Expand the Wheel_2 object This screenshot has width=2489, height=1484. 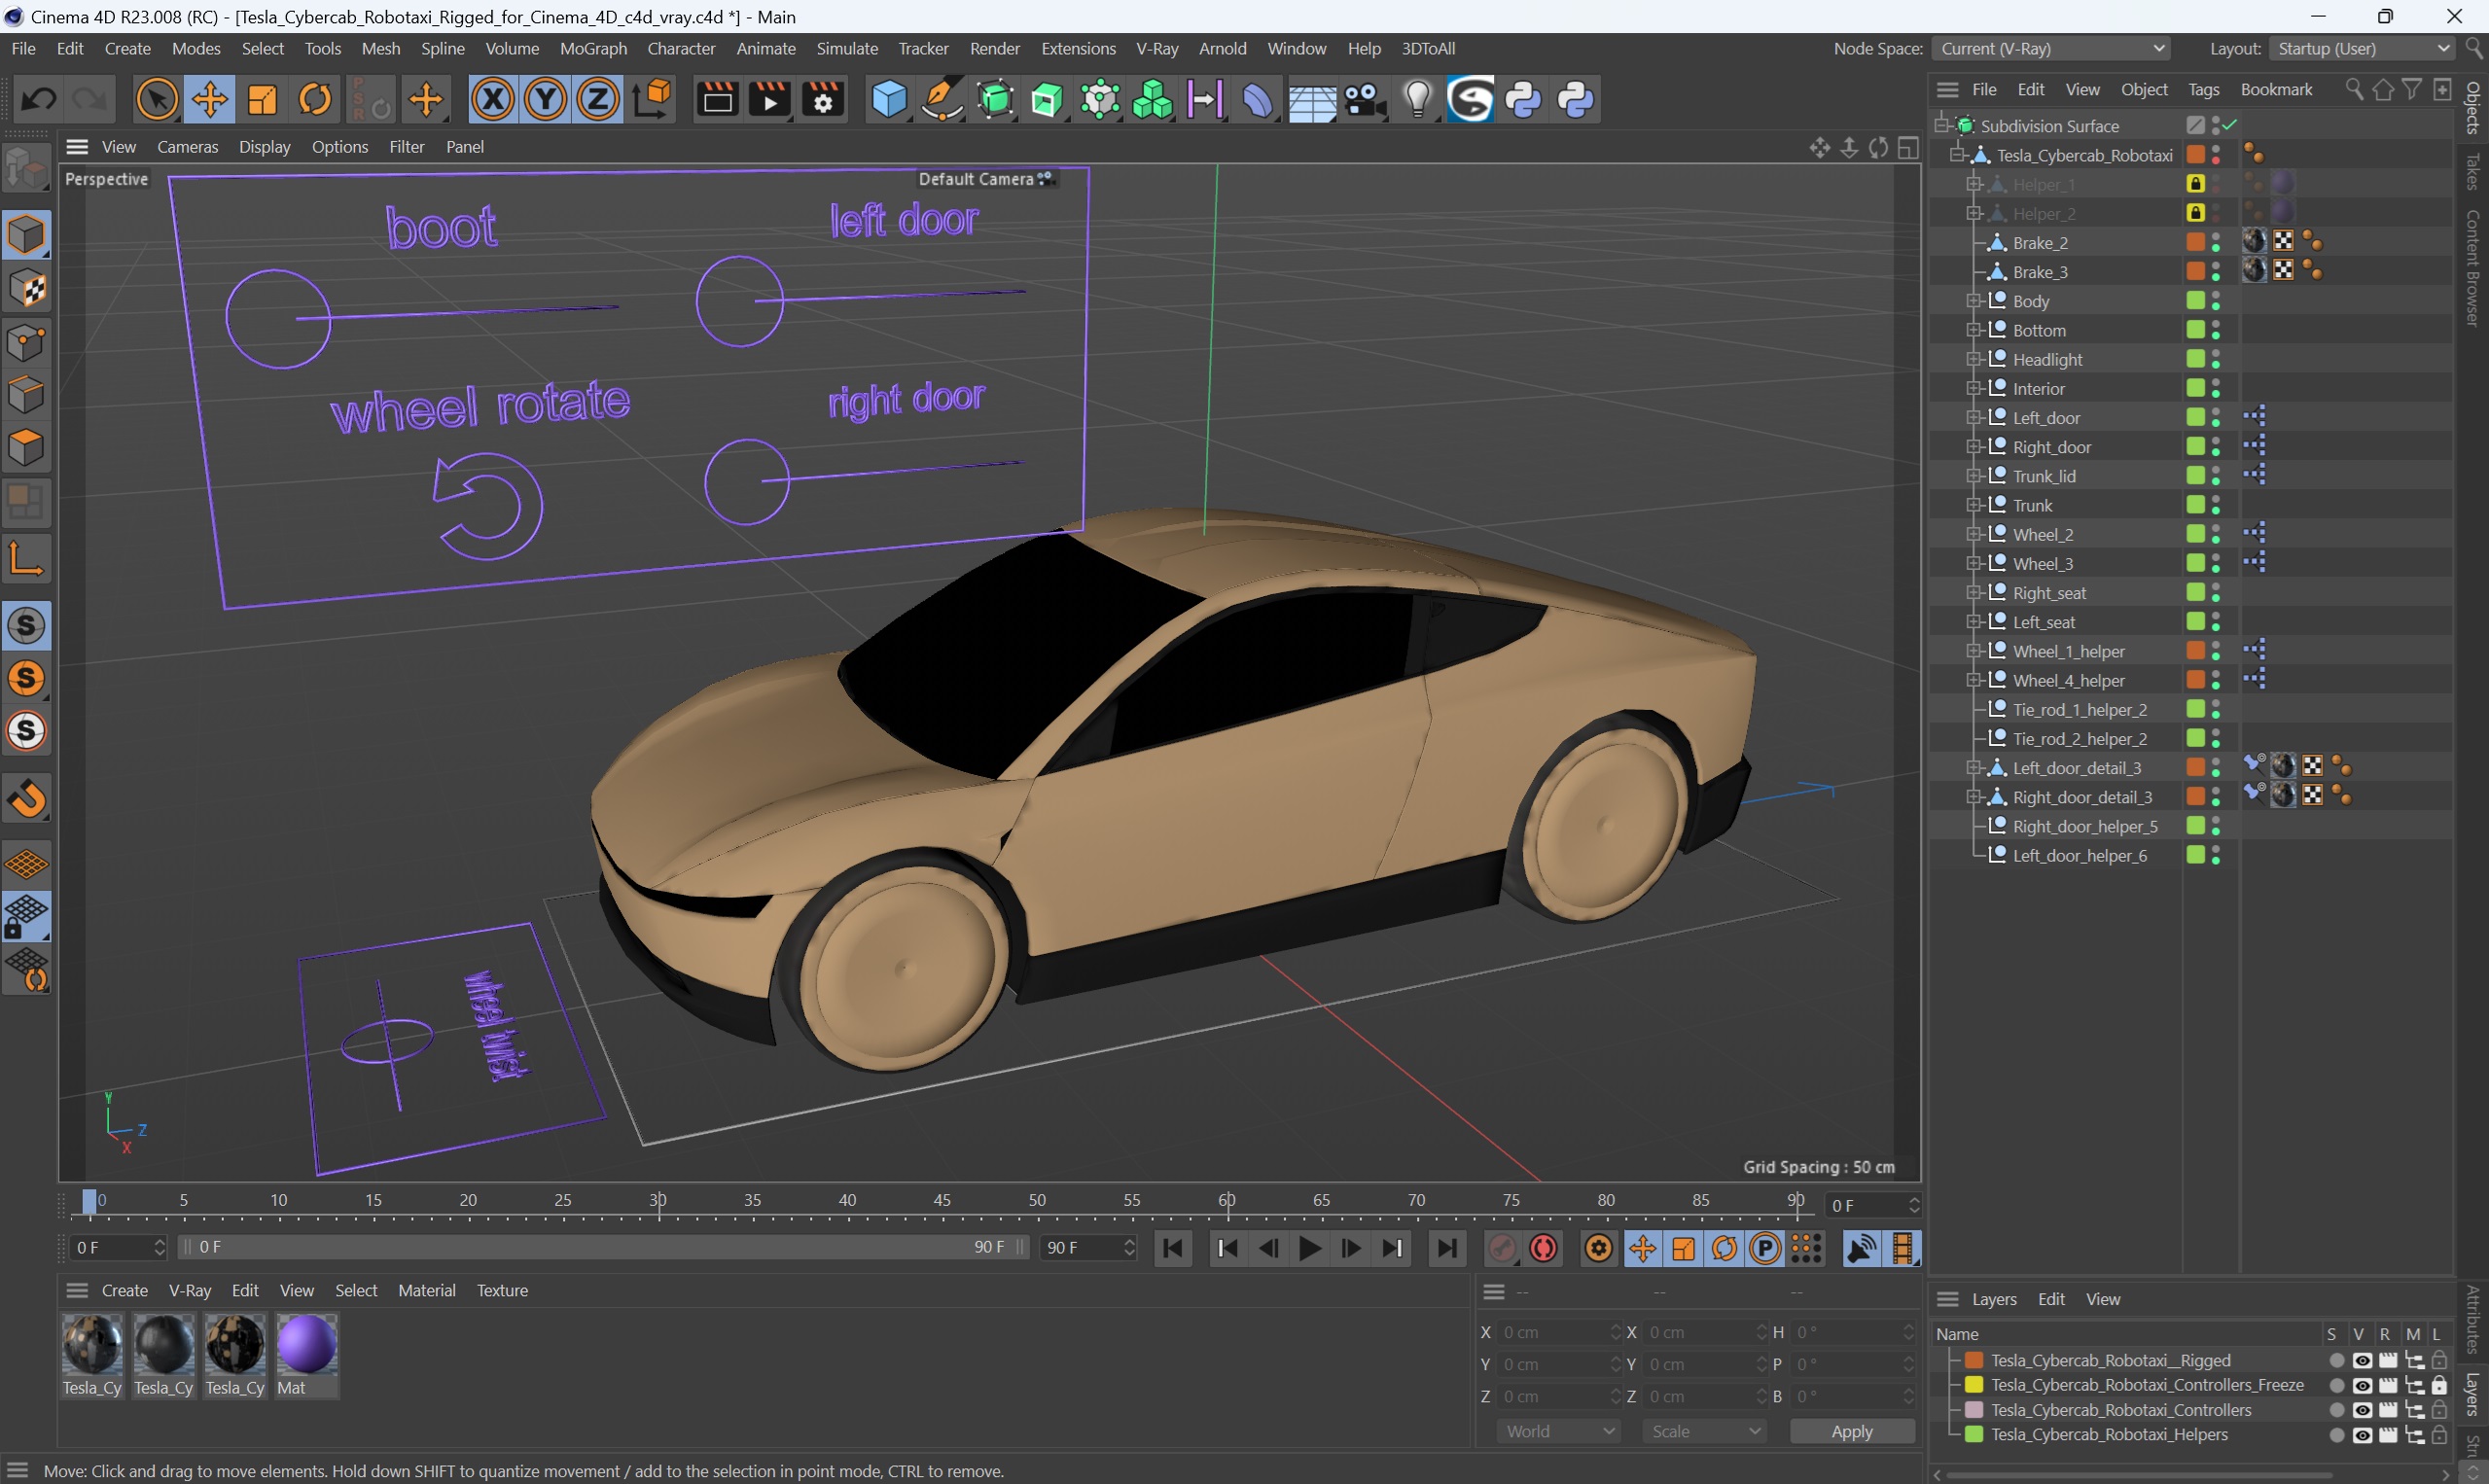tap(1973, 535)
